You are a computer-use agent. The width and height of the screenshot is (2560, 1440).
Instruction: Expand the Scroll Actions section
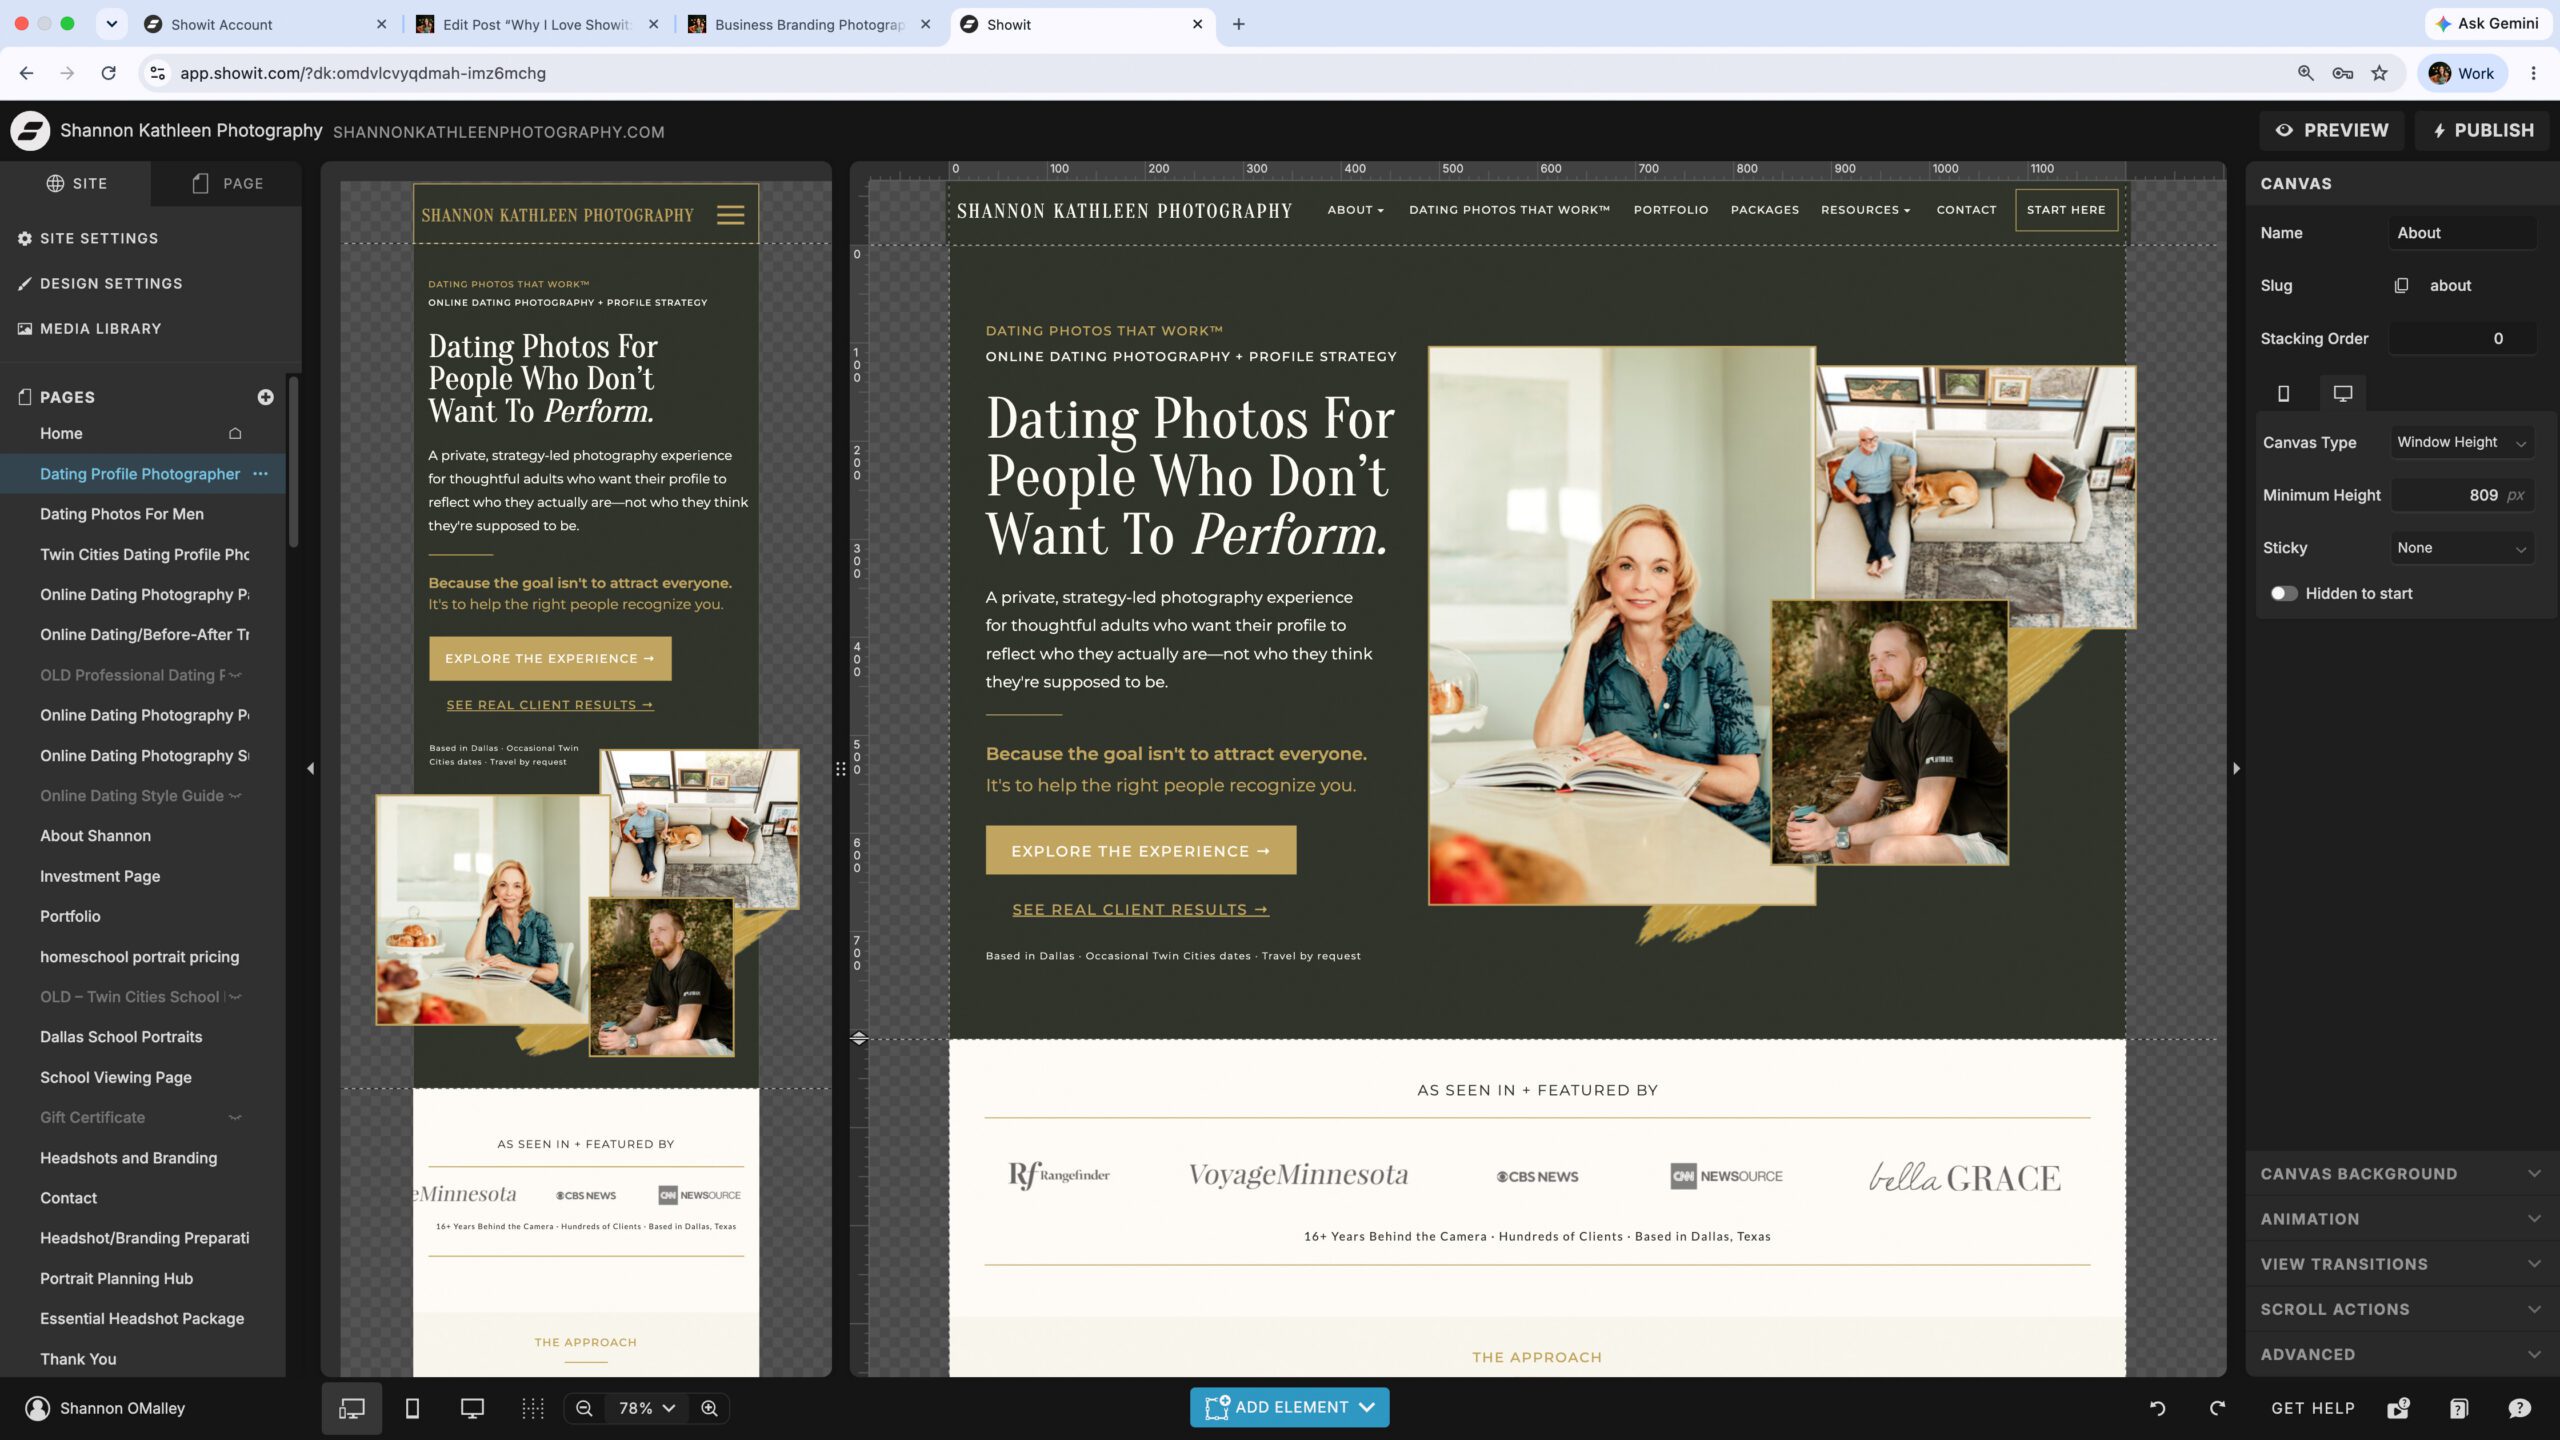2401,1309
